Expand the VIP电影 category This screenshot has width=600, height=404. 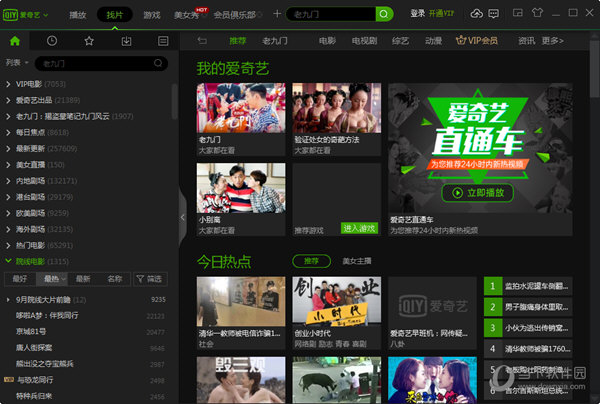8,84
